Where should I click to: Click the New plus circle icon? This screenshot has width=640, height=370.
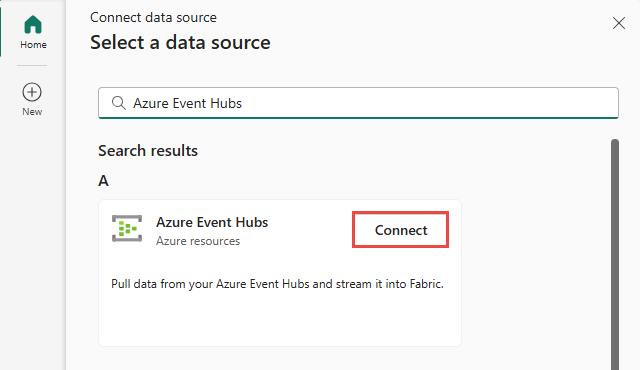pyautogui.click(x=32, y=92)
